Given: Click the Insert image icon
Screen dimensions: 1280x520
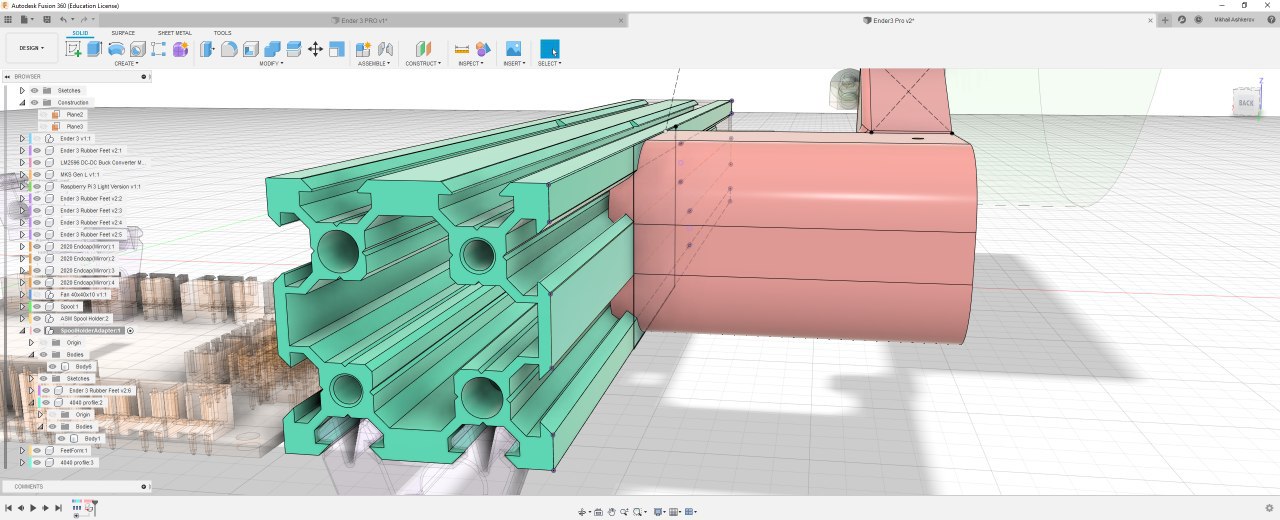Looking at the screenshot, I should 513,49.
